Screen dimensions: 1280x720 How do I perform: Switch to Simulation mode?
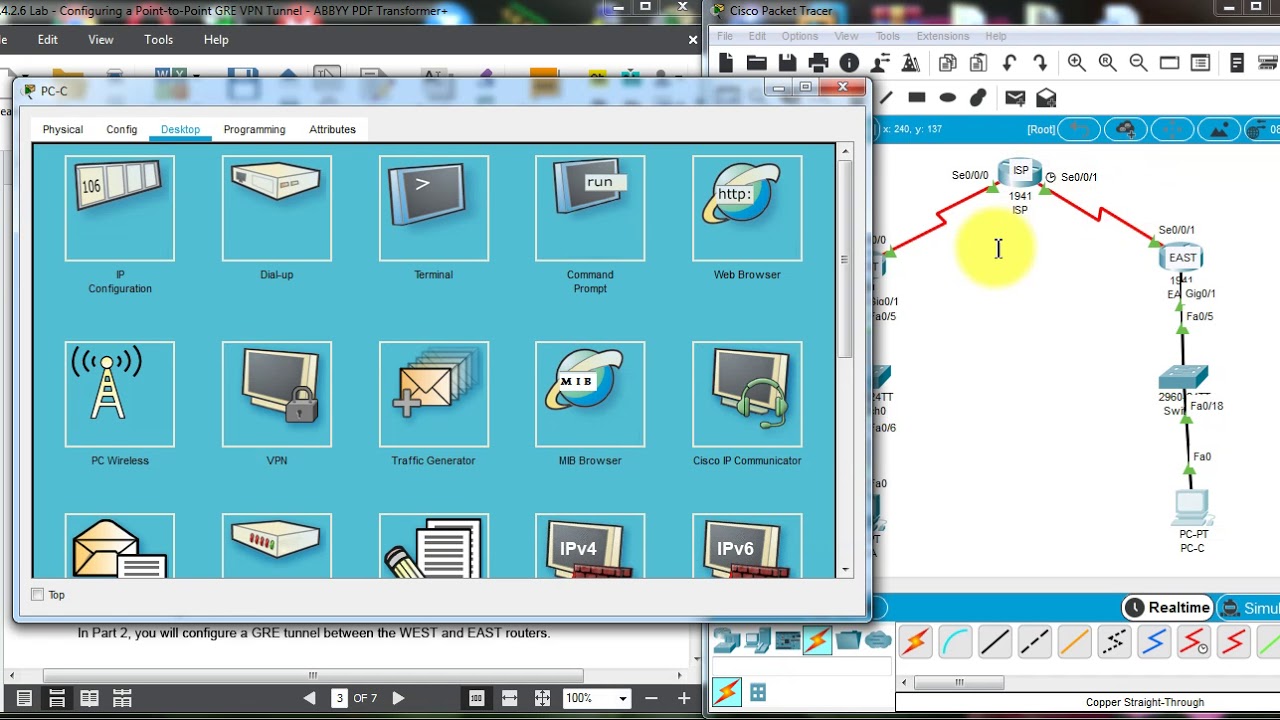click(1250, 608)
